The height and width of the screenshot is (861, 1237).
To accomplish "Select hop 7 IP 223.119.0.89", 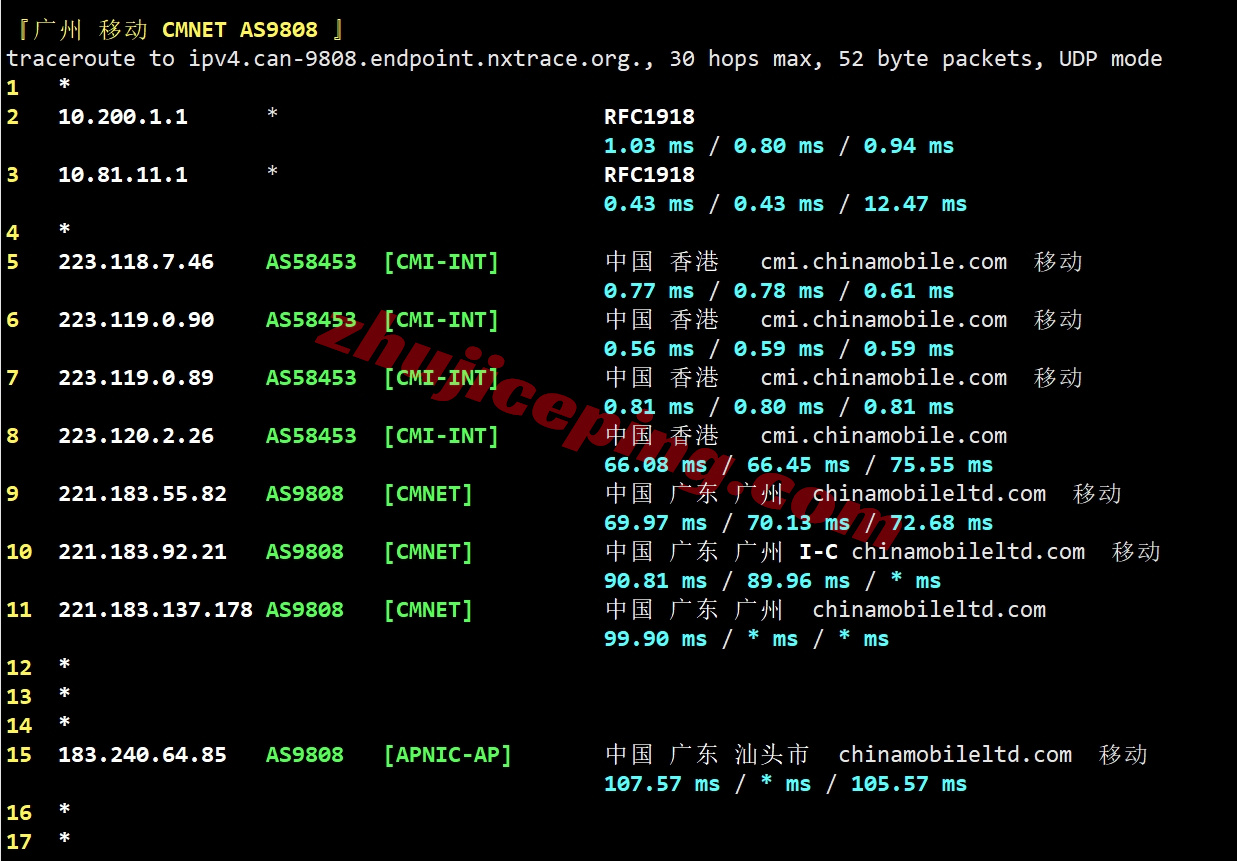I will click(136, 378).
